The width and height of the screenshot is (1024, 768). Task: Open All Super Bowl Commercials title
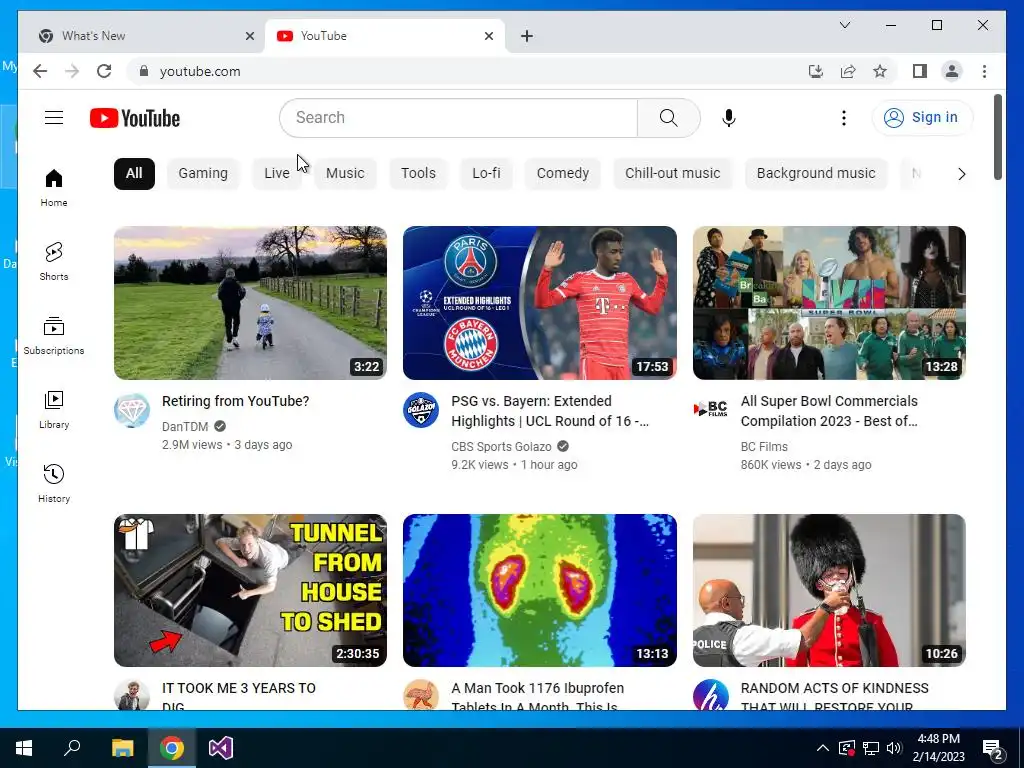[829, 411]
